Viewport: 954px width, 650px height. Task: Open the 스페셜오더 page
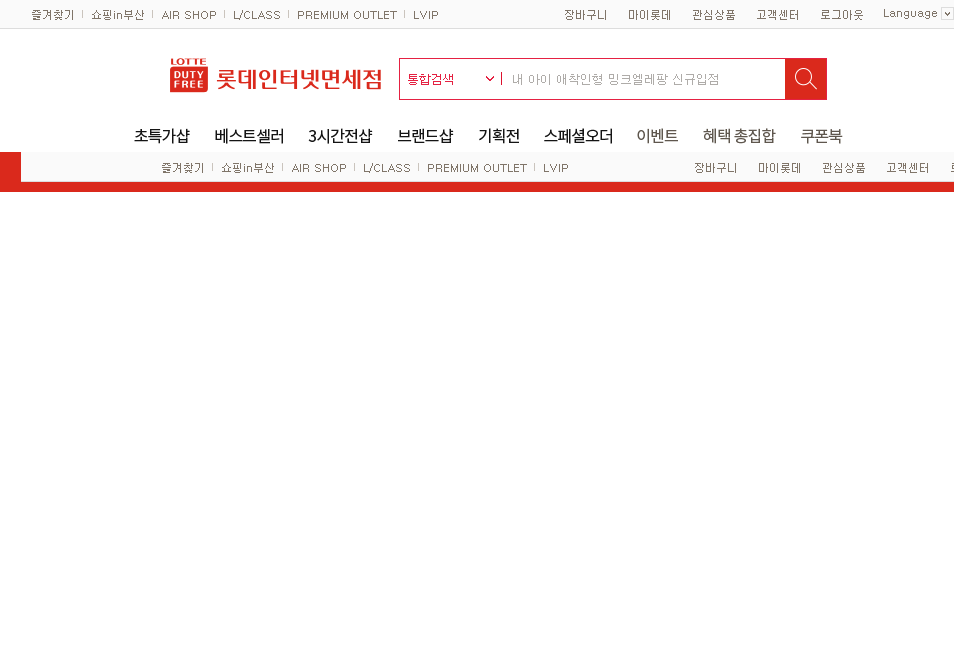[578, 136]
